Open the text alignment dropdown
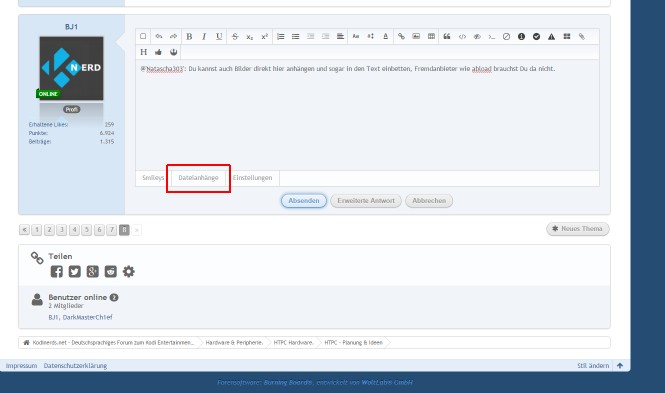 [340, 36]
